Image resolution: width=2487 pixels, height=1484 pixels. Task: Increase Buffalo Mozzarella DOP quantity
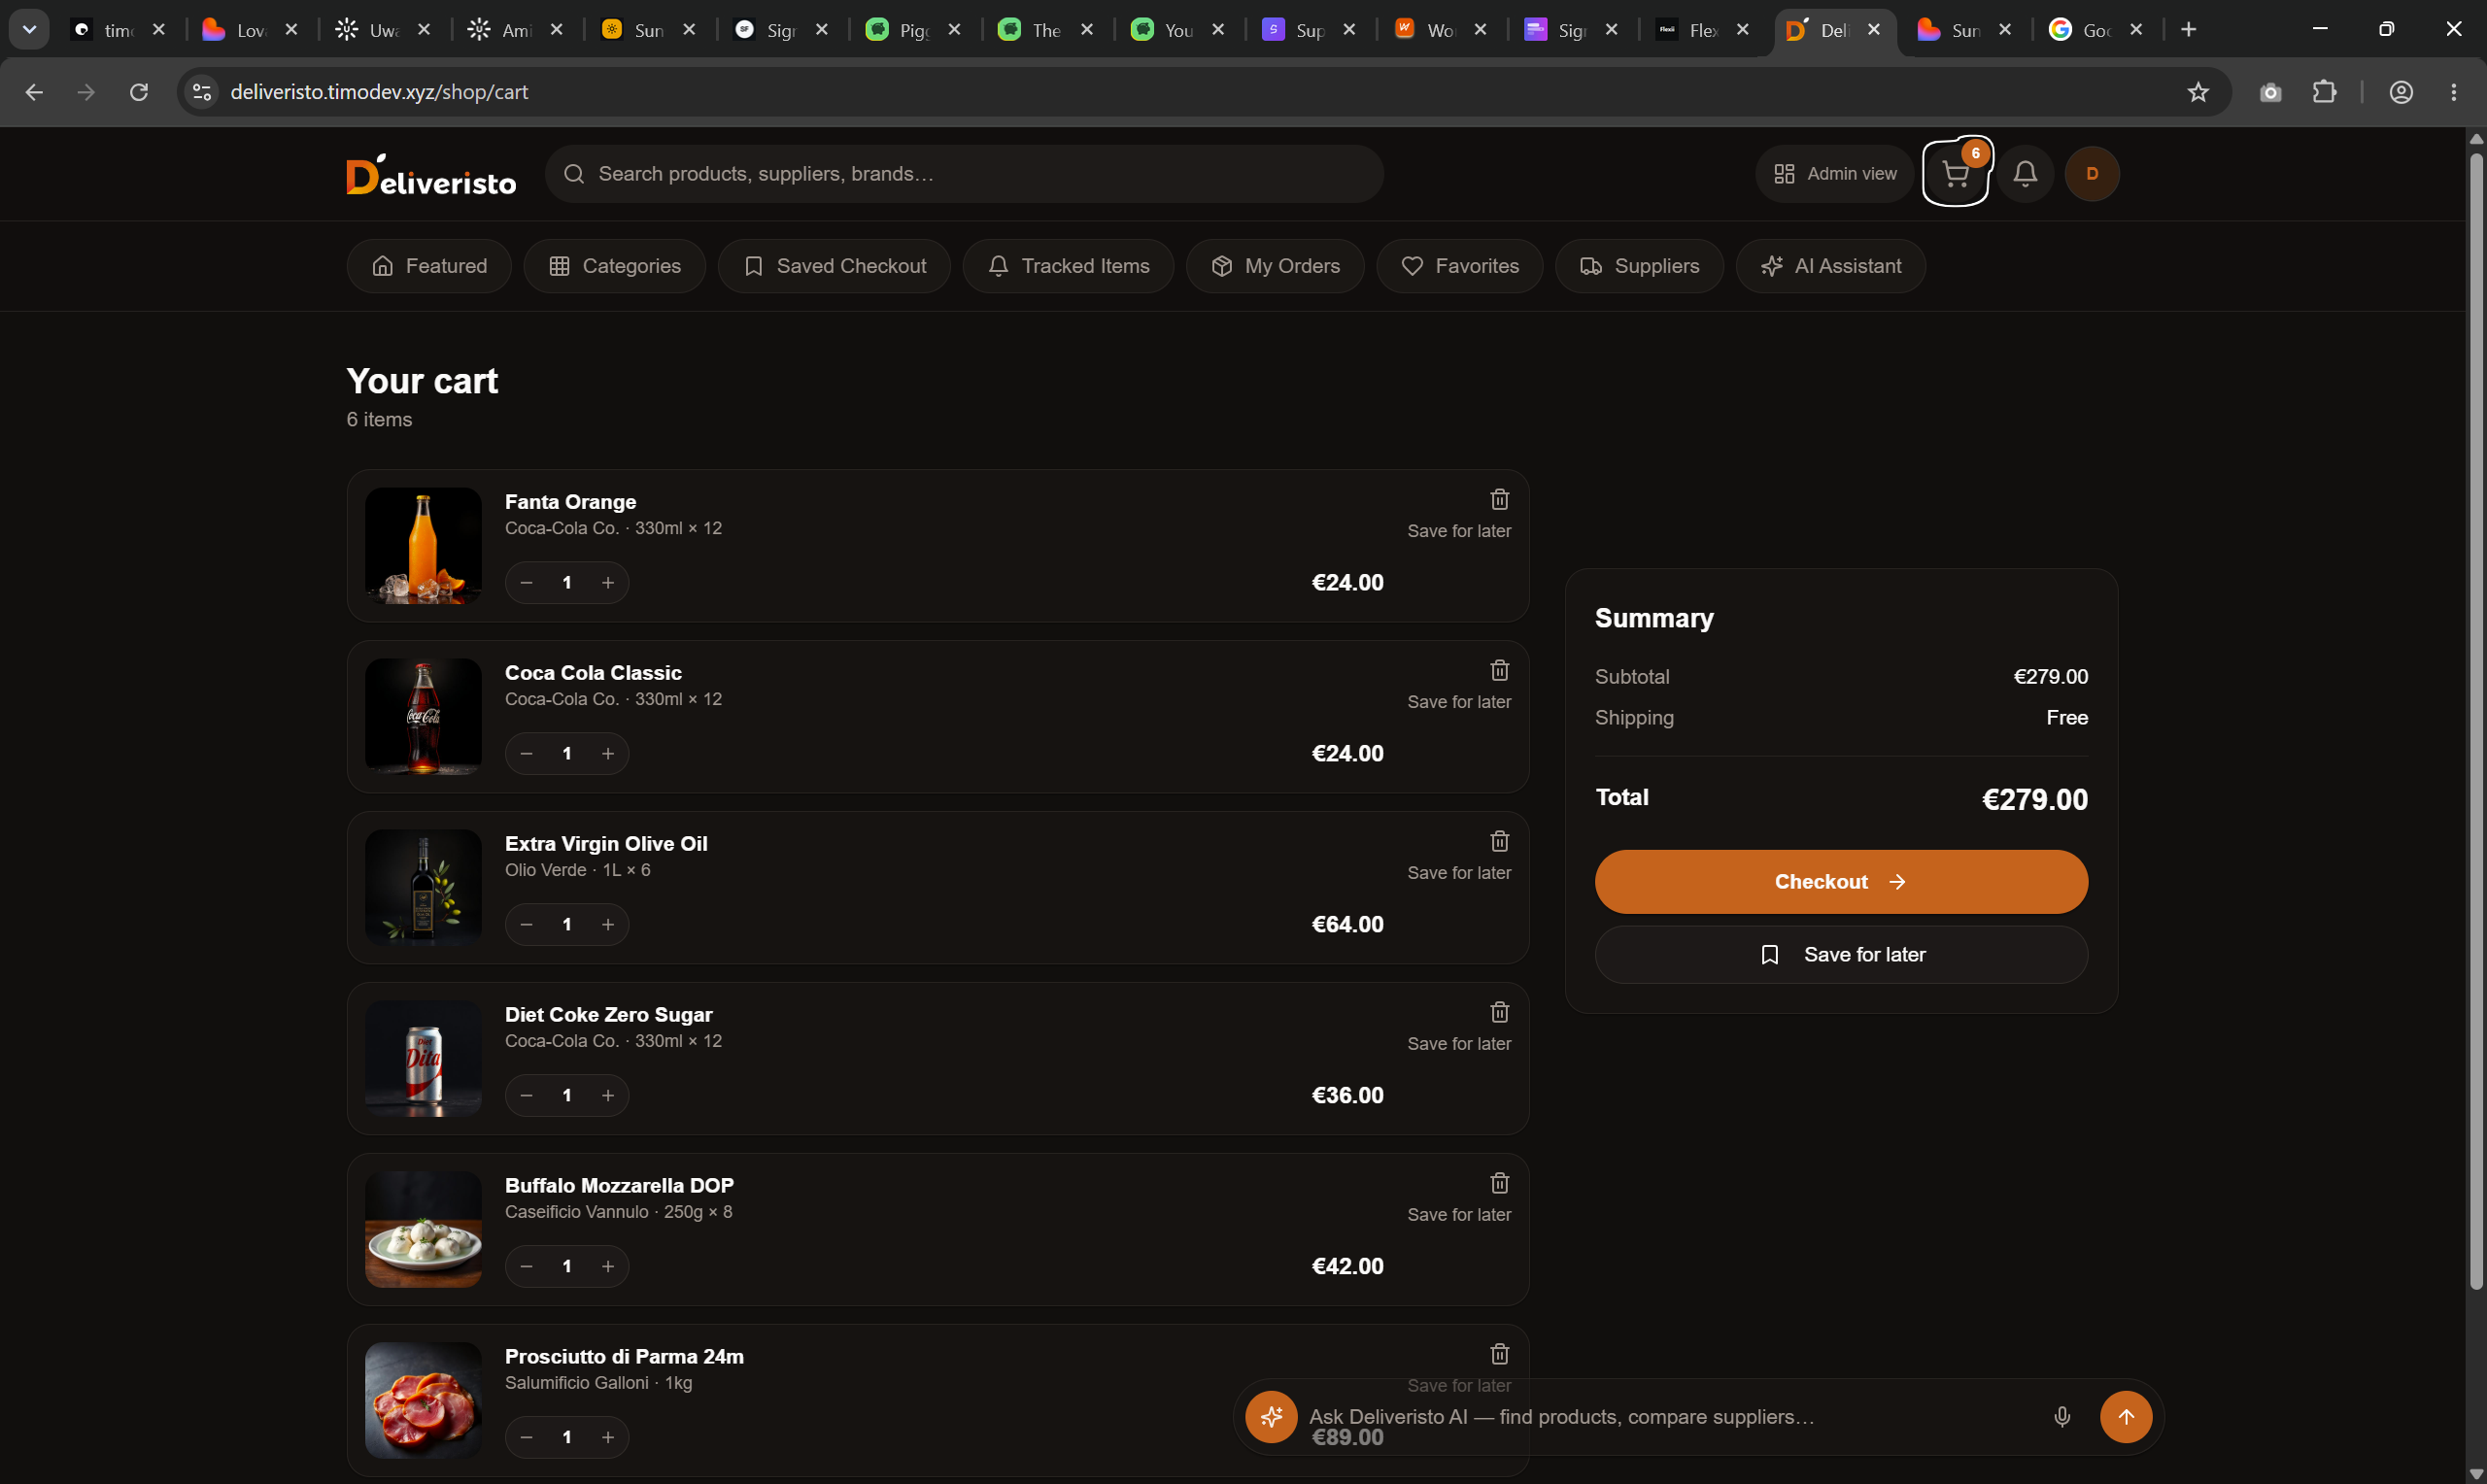coord(608,1267)
